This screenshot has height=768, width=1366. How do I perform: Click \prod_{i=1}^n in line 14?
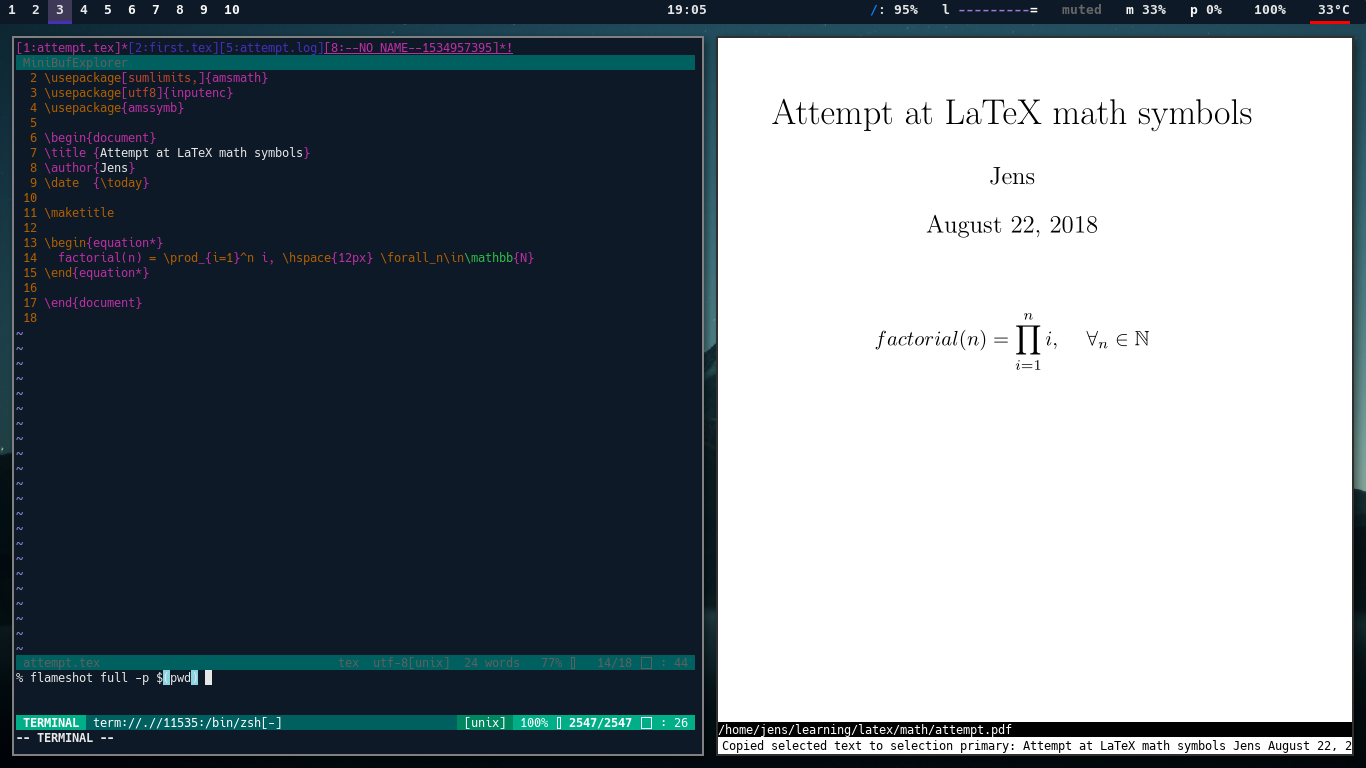[x=213, y=258]
